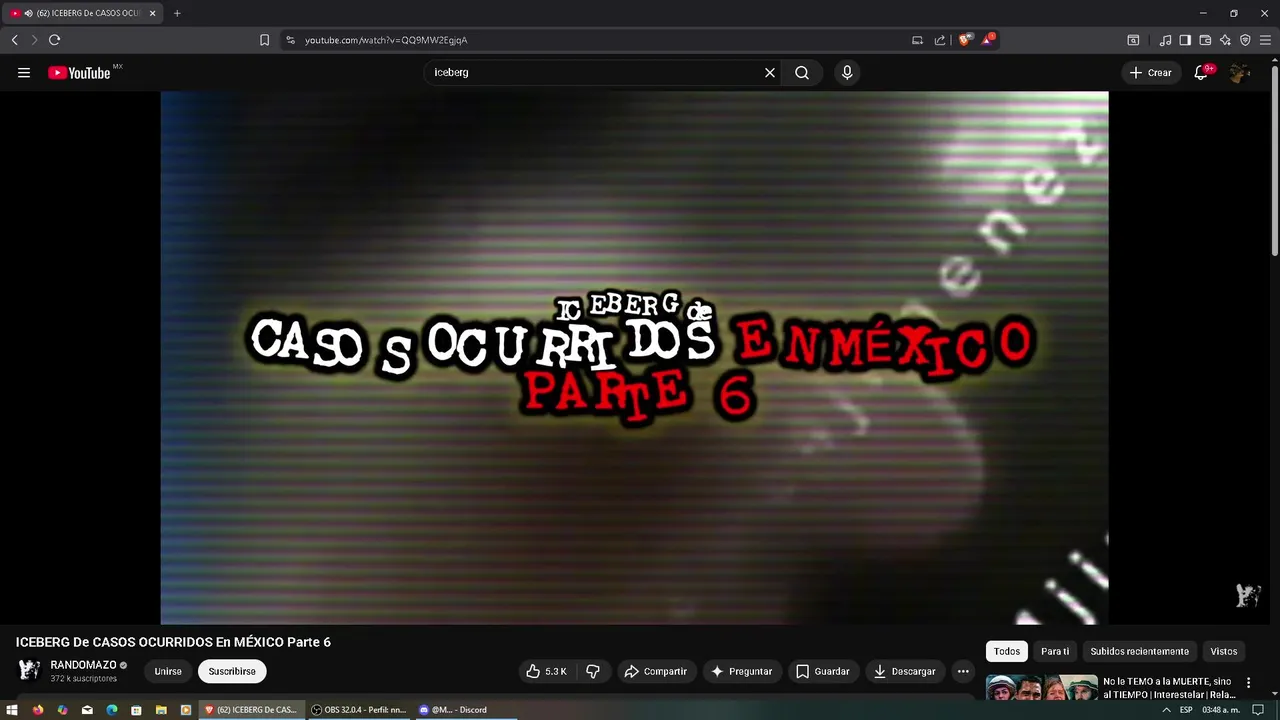The image size is (1280, 720).
Task: Open Brave Rewards triangle icon
Action: [988, 40]
